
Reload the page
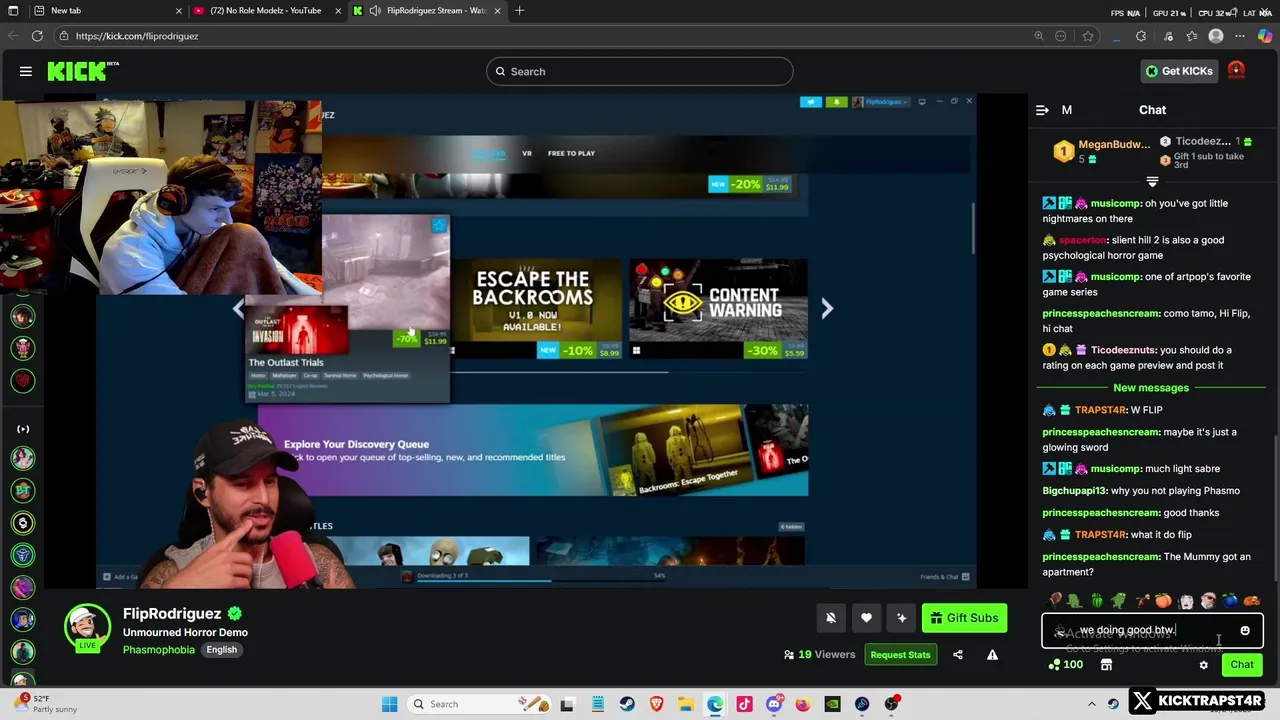[37, 36]
